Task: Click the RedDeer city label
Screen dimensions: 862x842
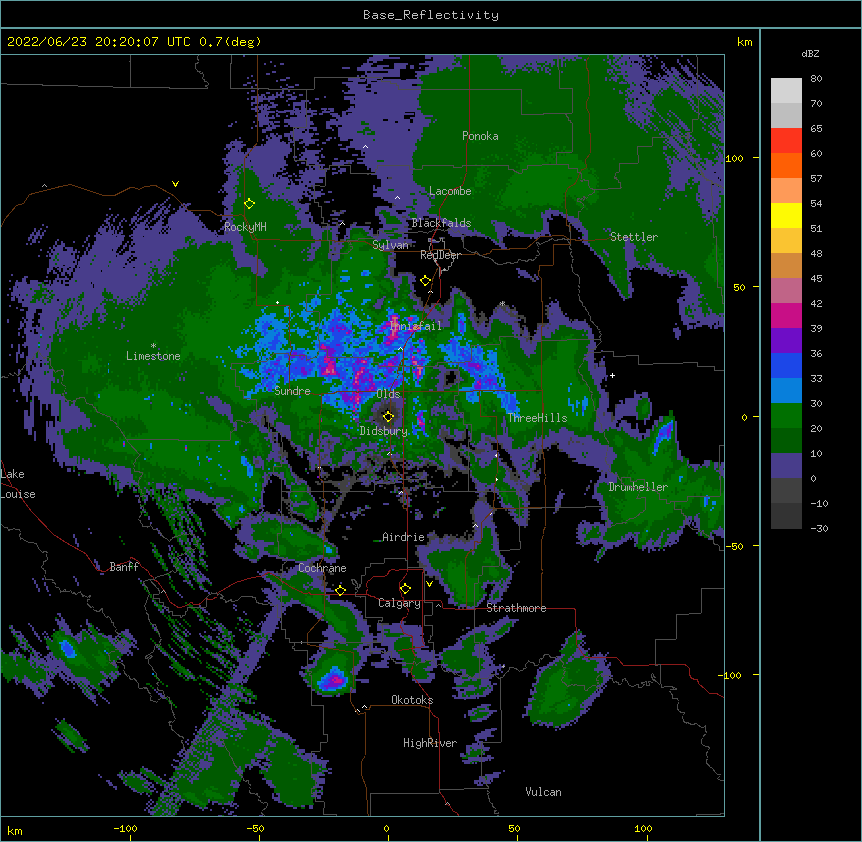Action: tap(440, 255)
